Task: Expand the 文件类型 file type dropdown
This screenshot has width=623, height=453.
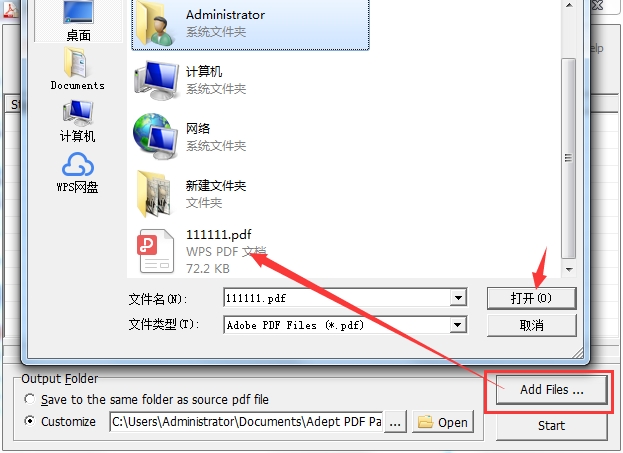Action: tap(458, 325)
